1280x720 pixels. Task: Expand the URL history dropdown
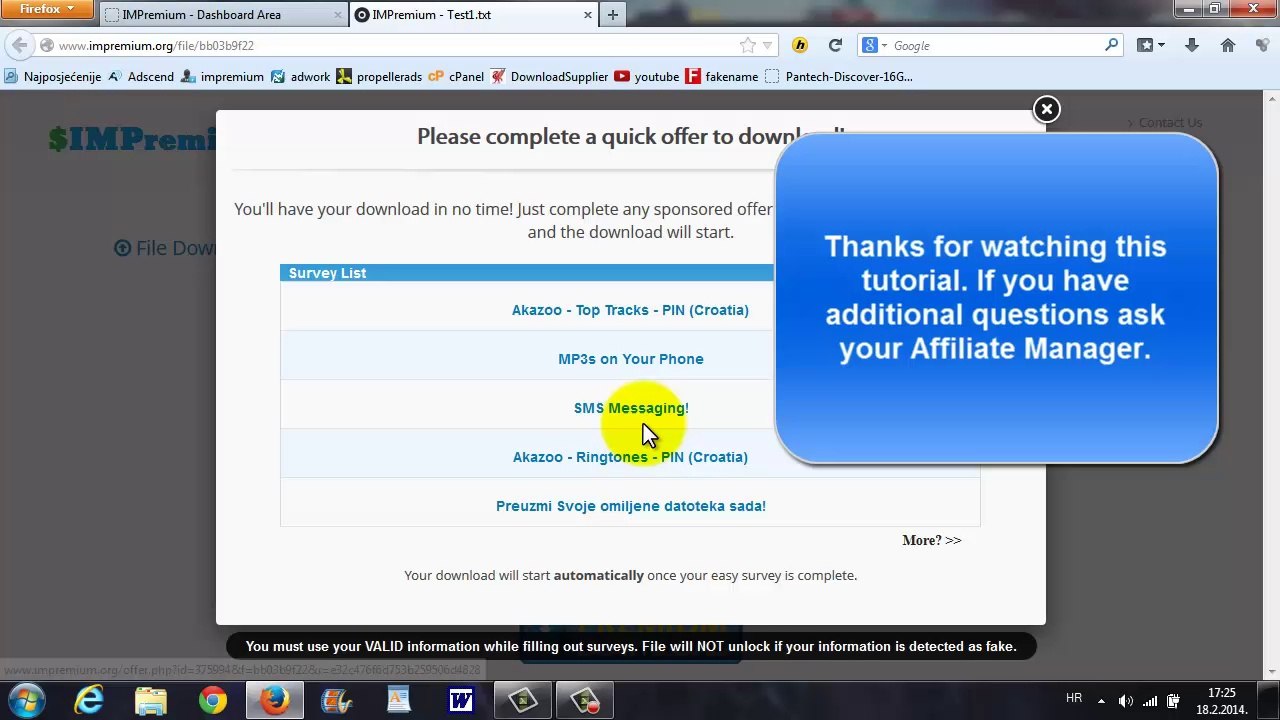coord(768,46)
